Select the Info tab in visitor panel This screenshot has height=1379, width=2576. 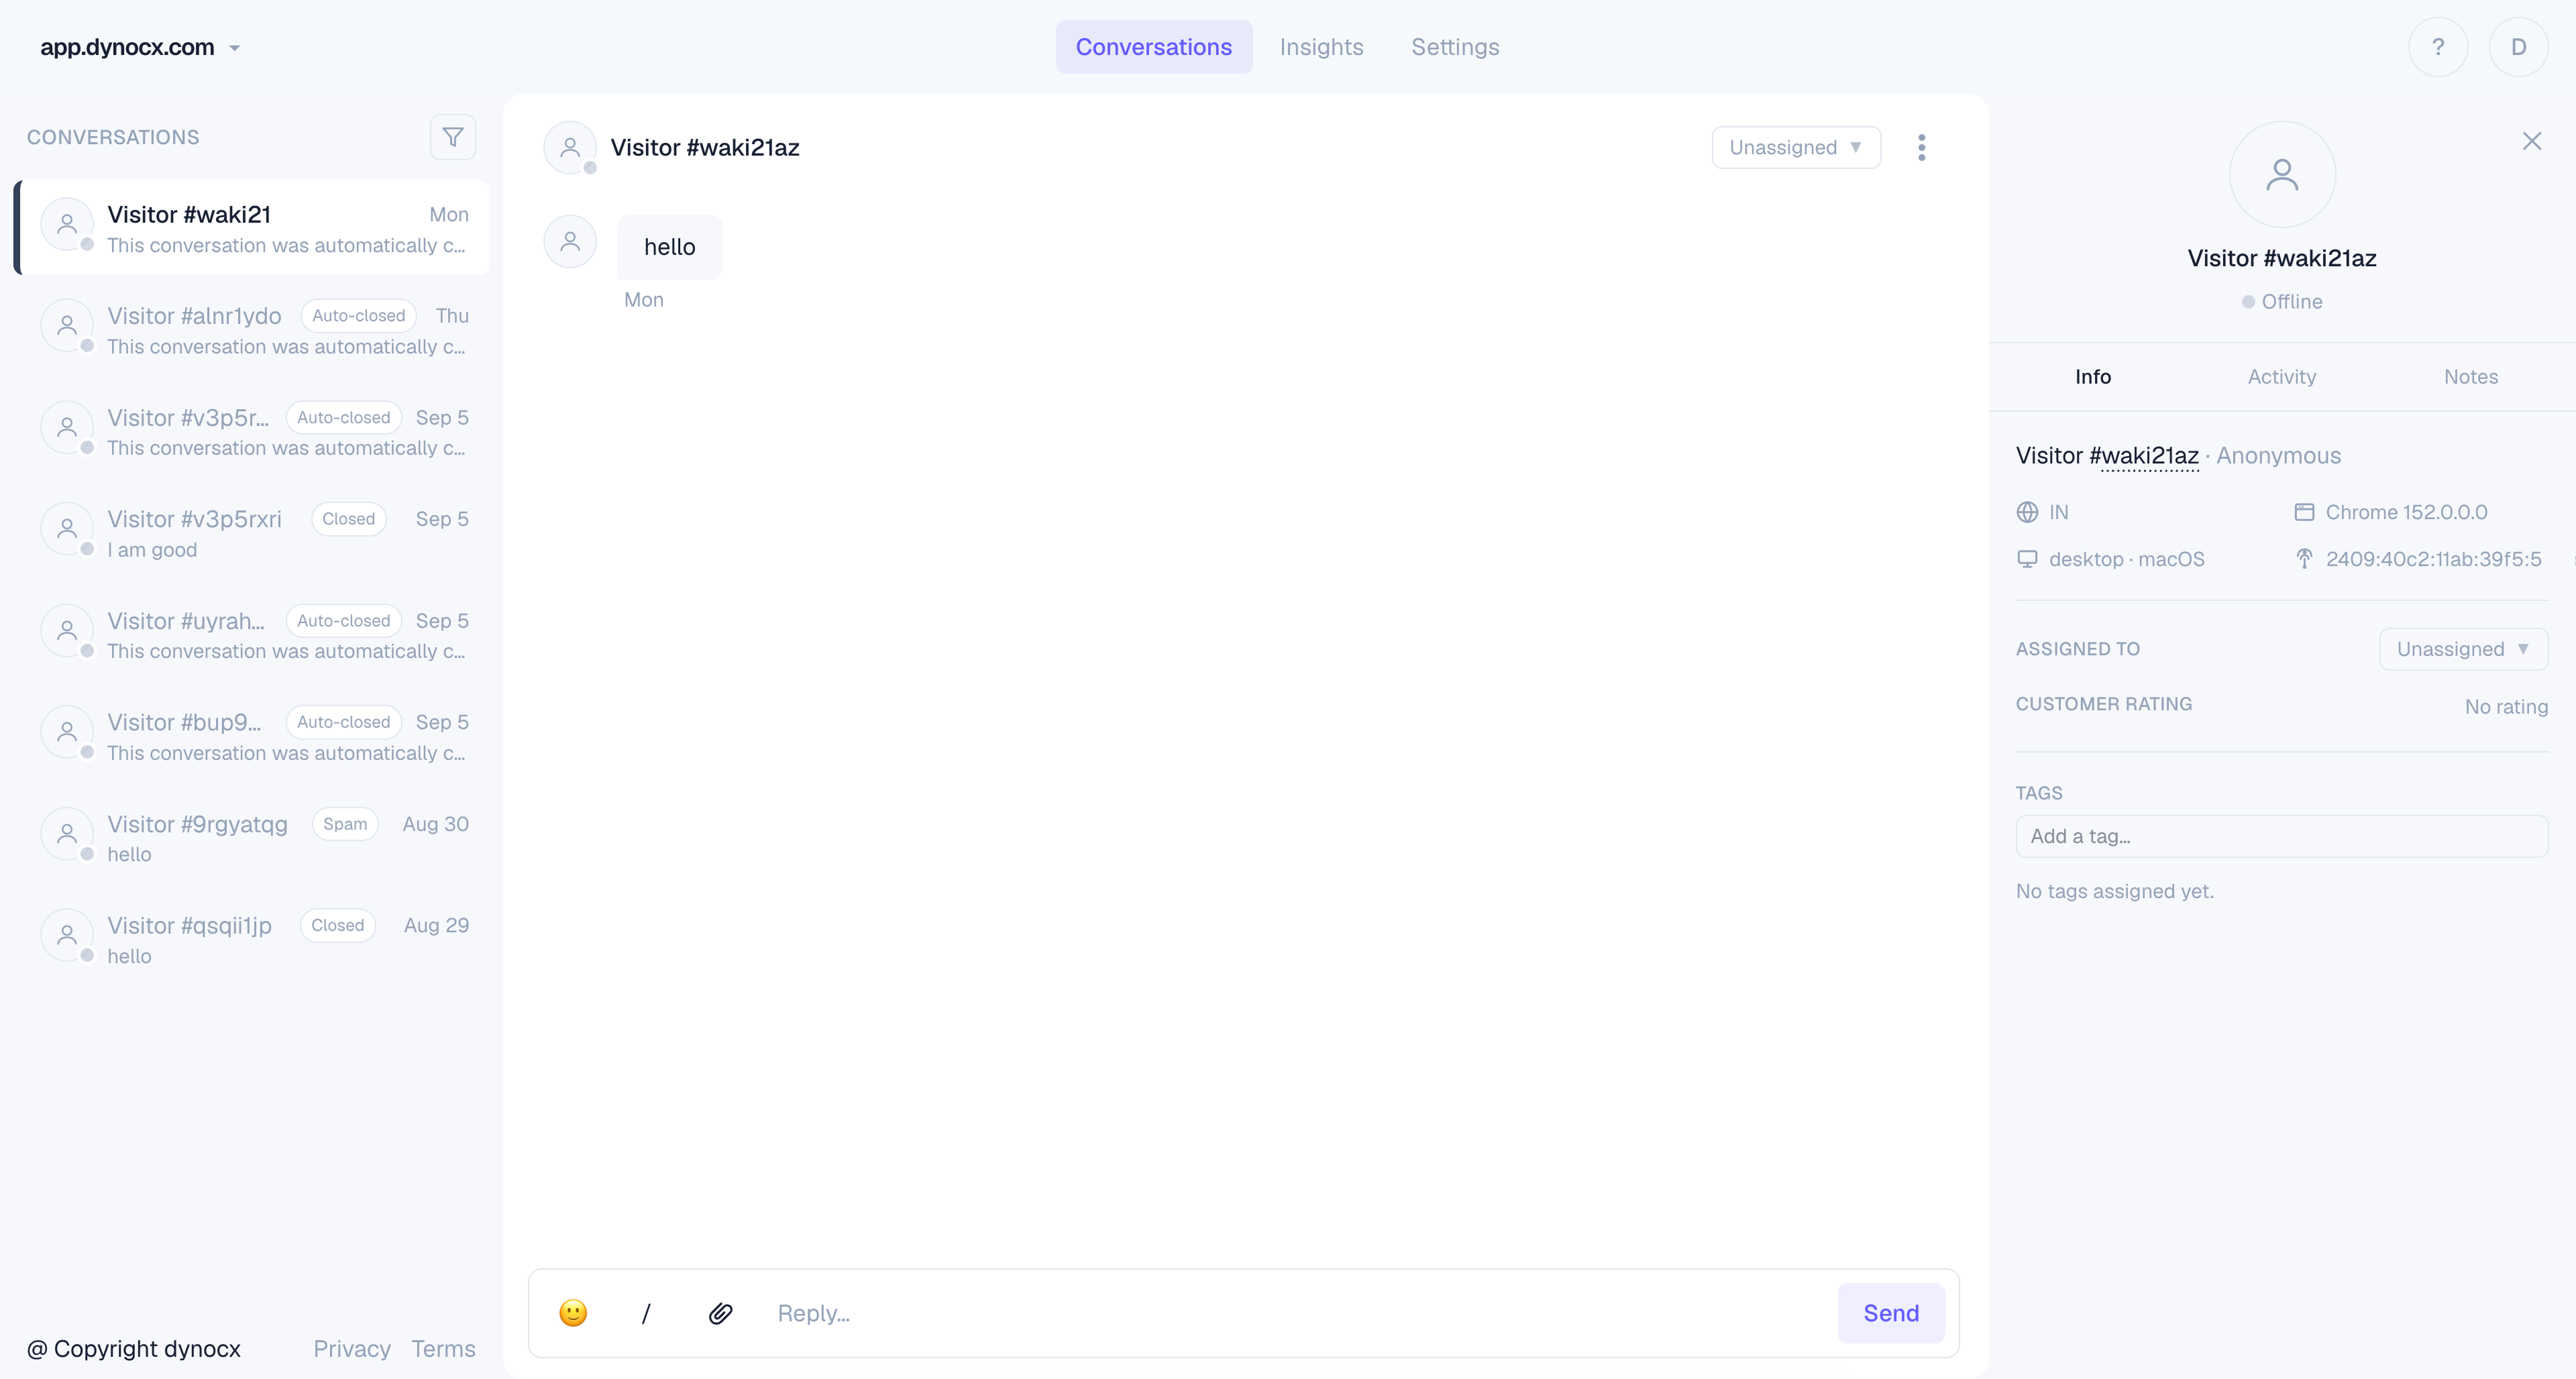2092,377
